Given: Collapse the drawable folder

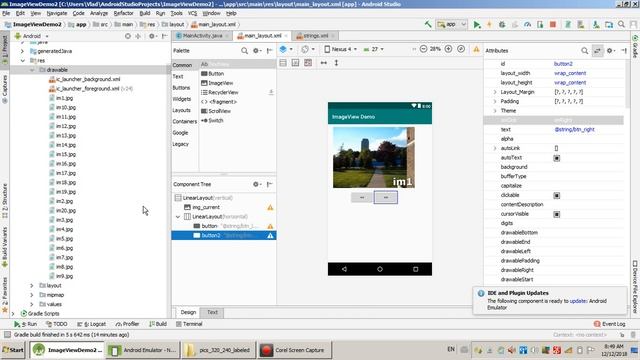Looking at the screenshot, I should (x=32, y=70).
